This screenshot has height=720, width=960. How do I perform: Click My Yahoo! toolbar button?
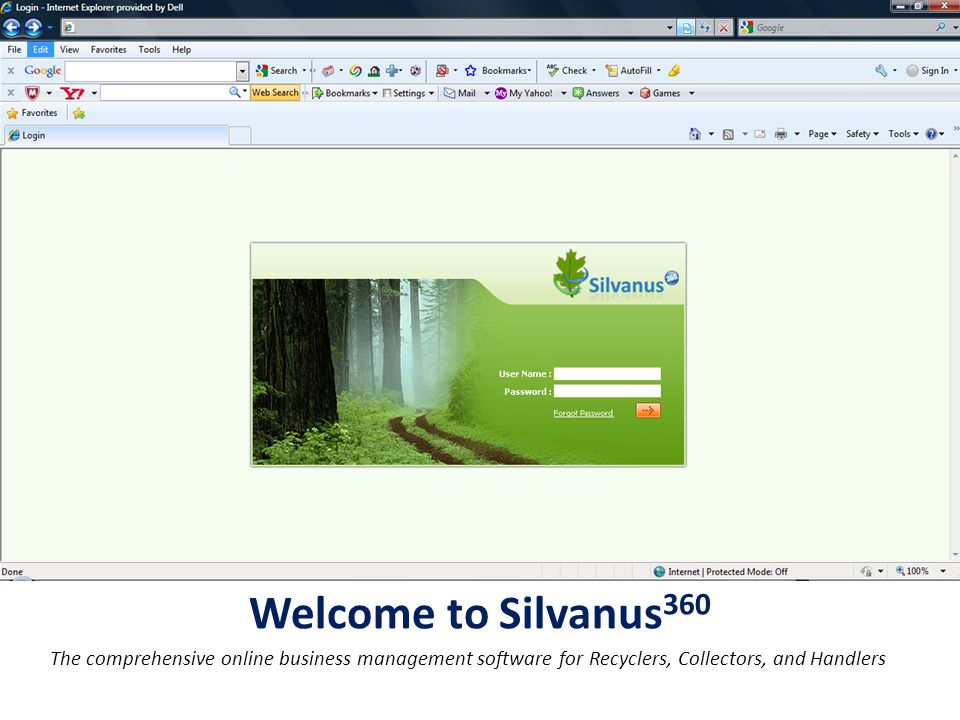click(x=523, y=93)
